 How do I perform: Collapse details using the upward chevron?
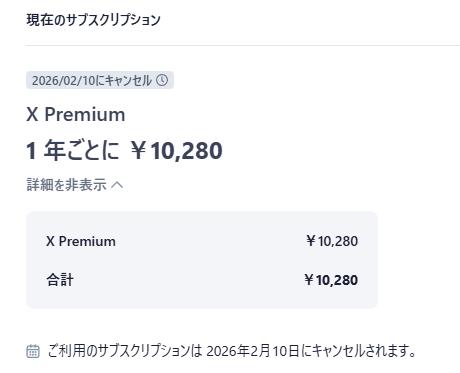click(x=117, y=185)
